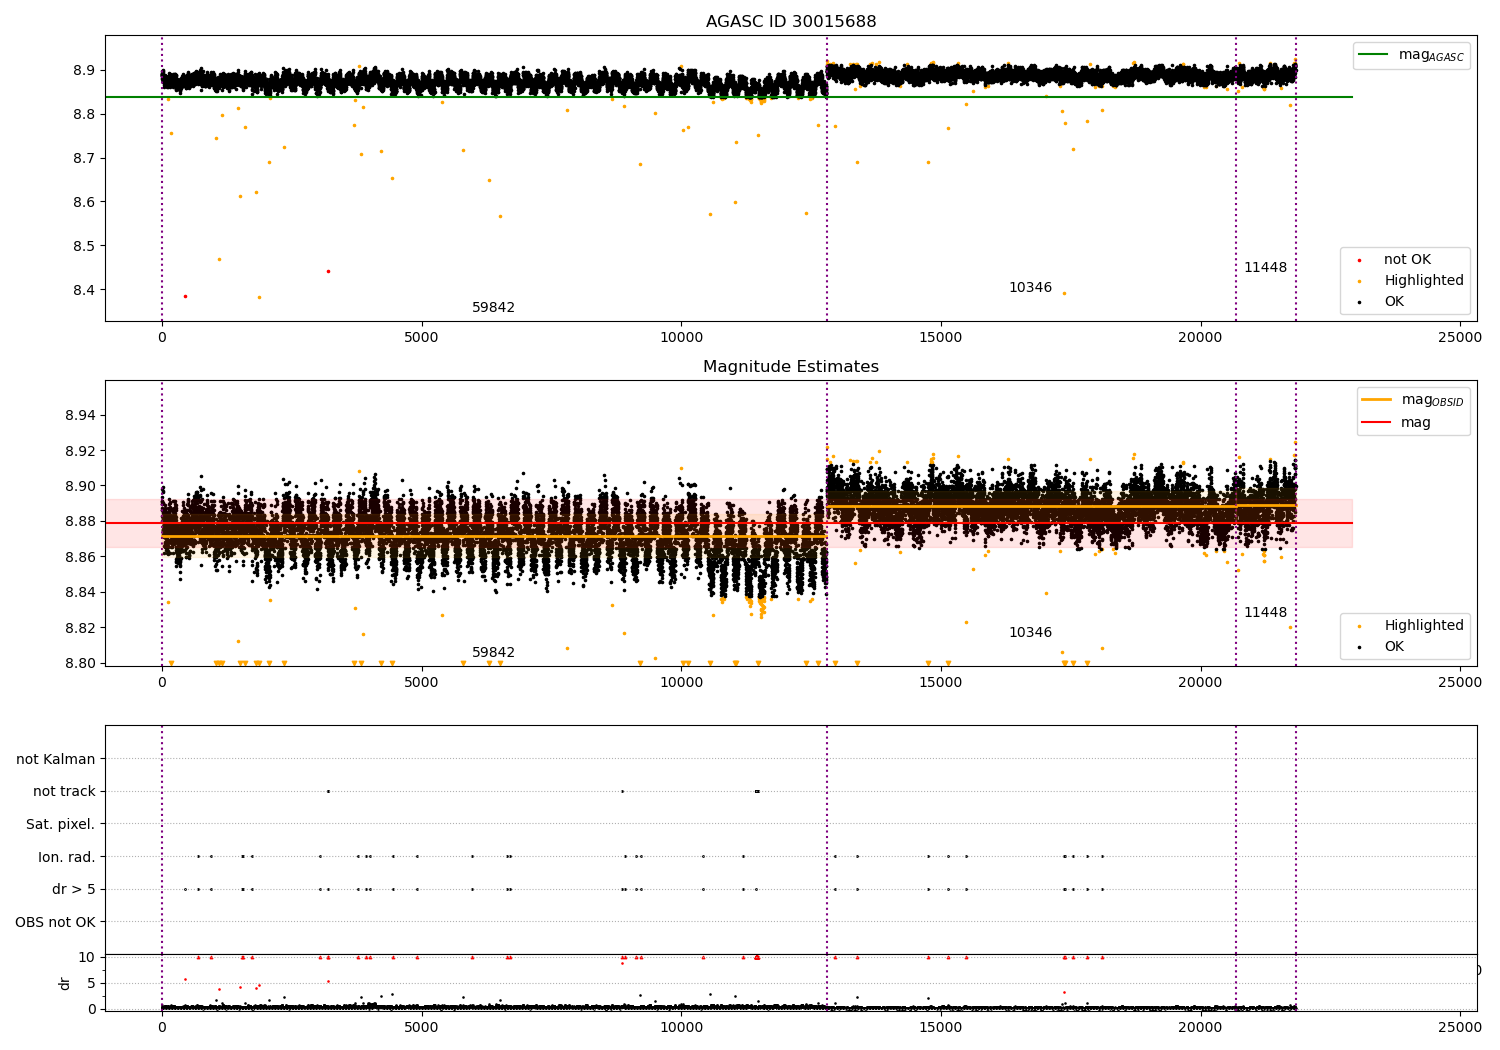Click the 15000 x-tick below the top plot
The width and height of the screenshot is (1500, 1050).
click(x=941, y=338)
